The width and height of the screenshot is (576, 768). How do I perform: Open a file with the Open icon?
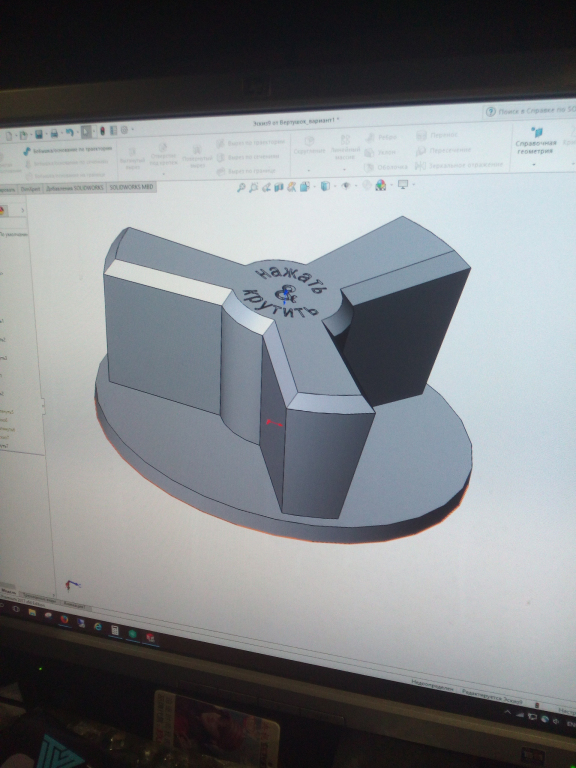(x=23, y=135)
